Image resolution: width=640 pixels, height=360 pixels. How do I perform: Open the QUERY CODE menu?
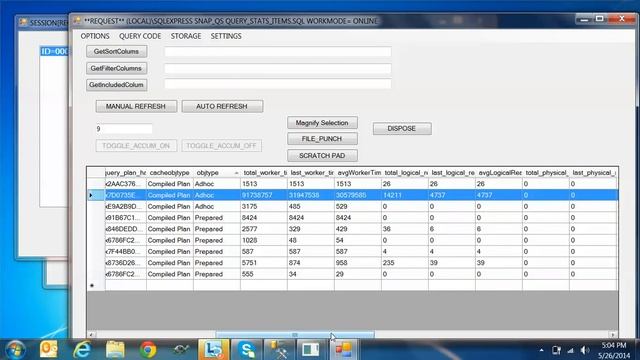click(140, 36)
